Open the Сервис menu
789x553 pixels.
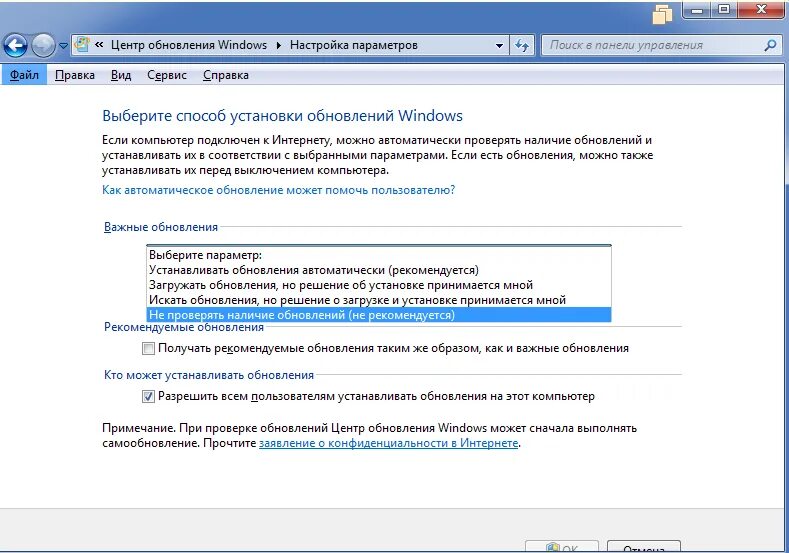(167, 75)
